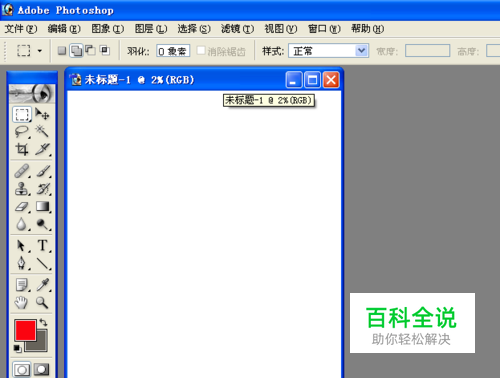Click the gray background color swatch
This screenshot has height=378, width=500.
(41, 345)
